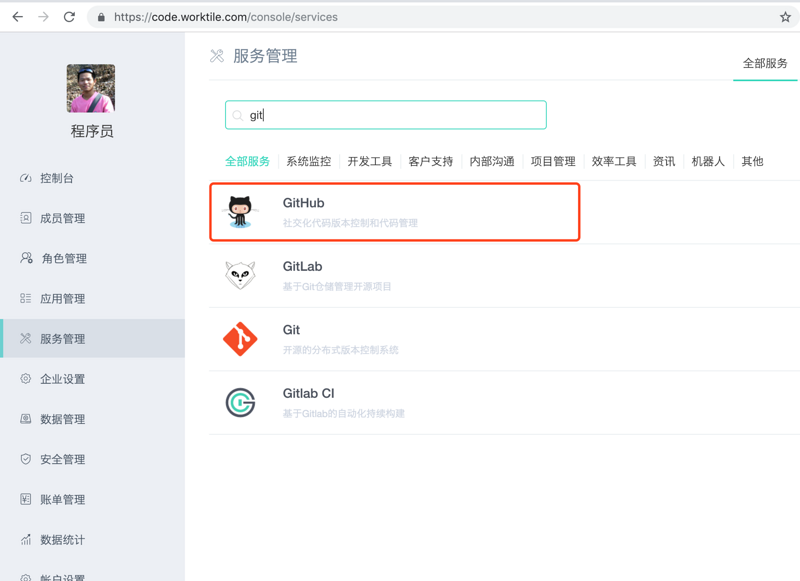This screenshot has height=581, width=800.
Task: Open 账单管理 in the sidebar
Action: 63,499
